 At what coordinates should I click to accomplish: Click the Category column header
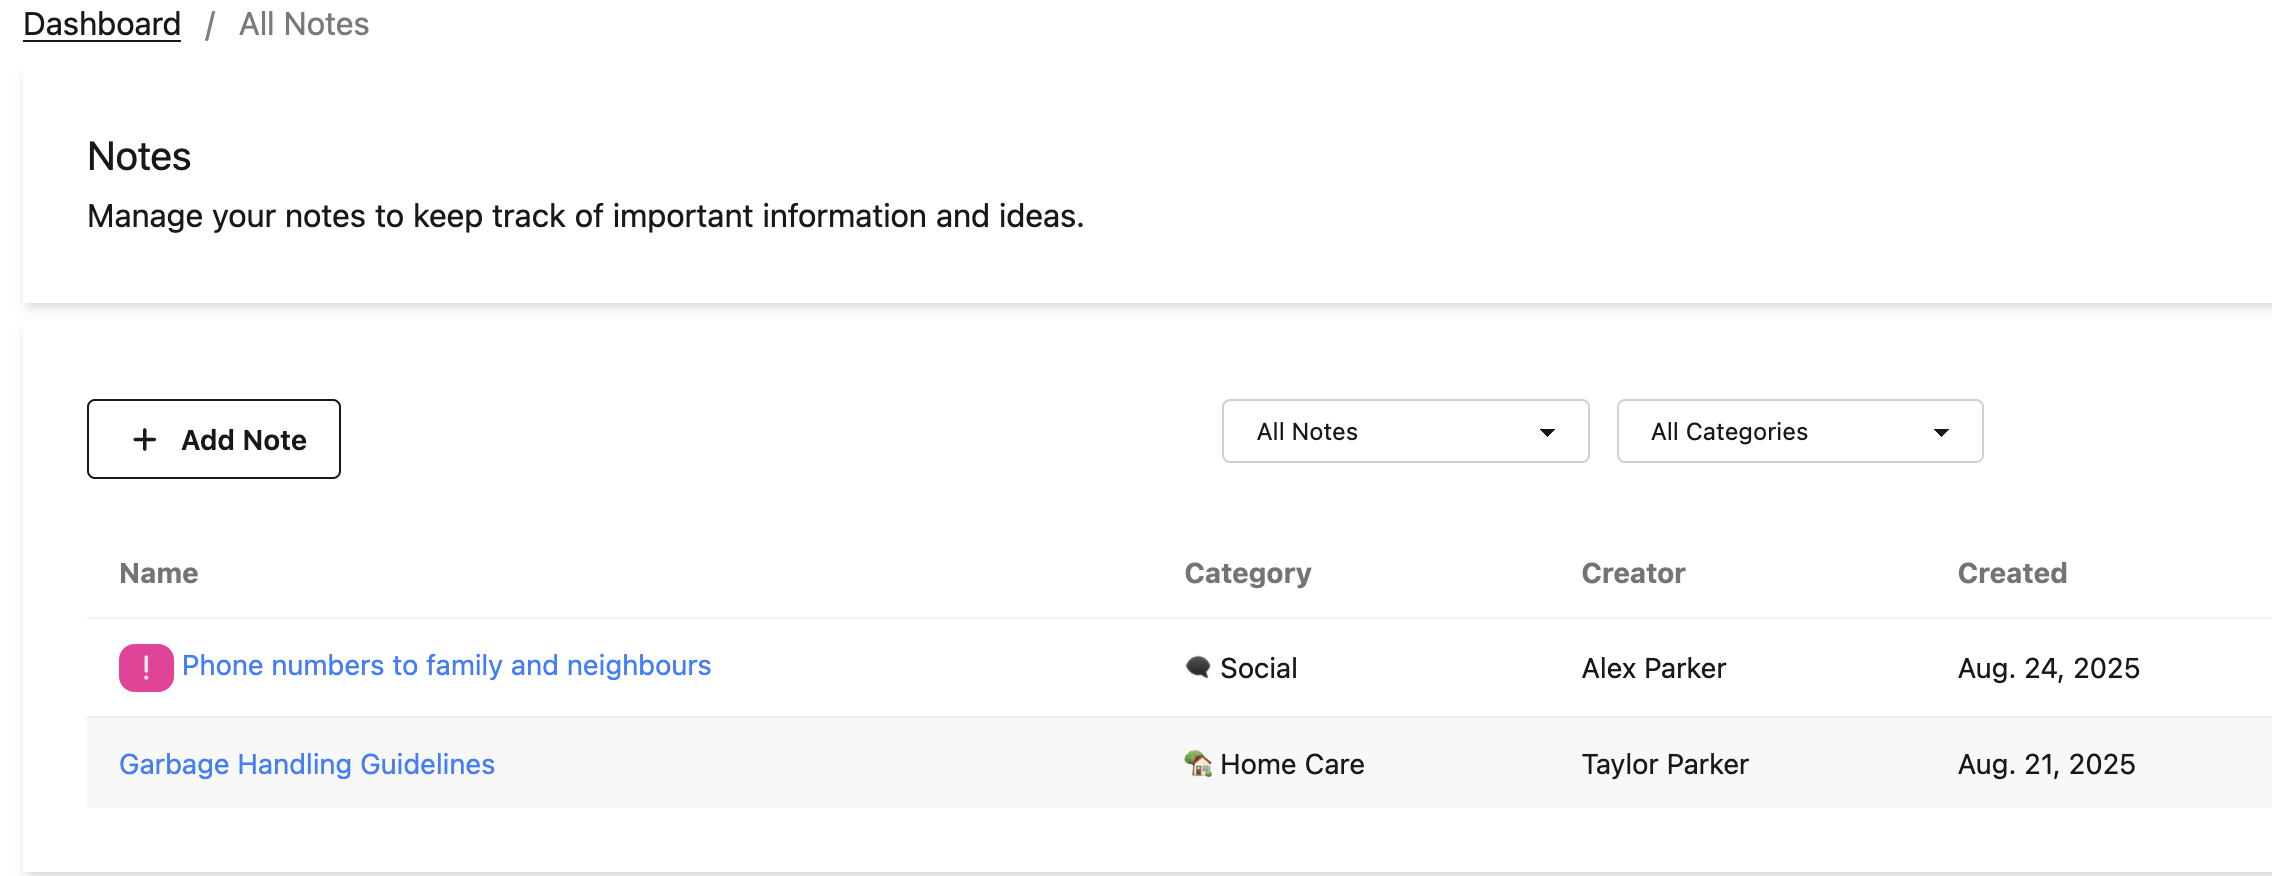click(x=1247, y=573)
